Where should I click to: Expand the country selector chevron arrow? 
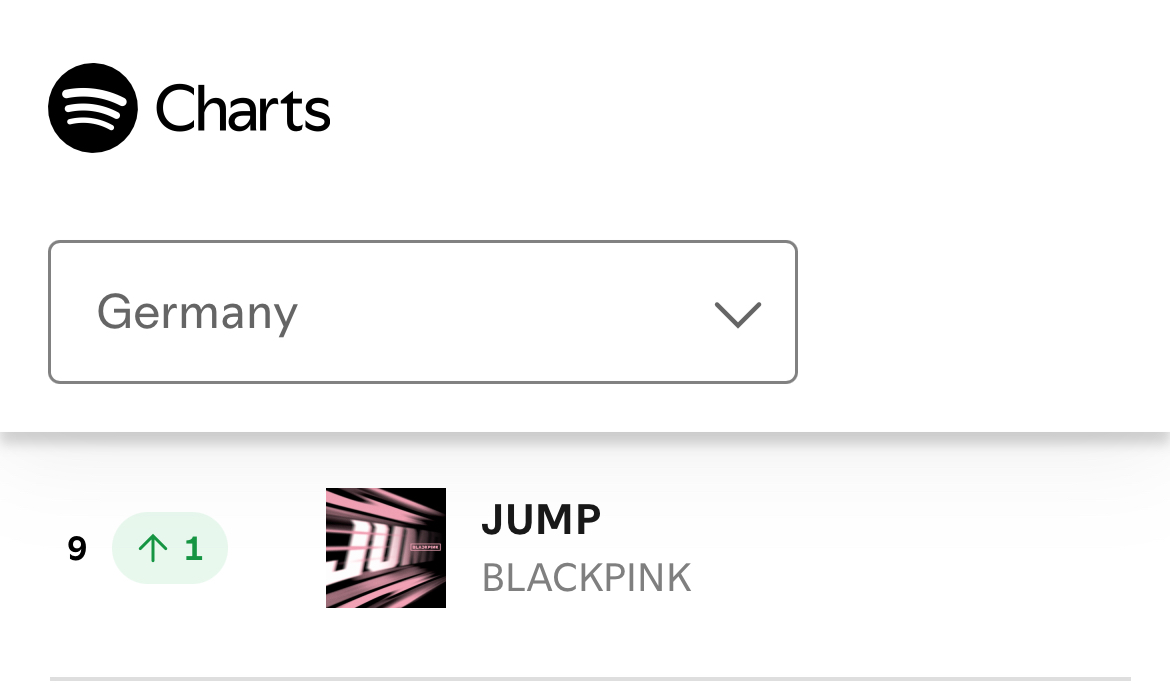738,315
